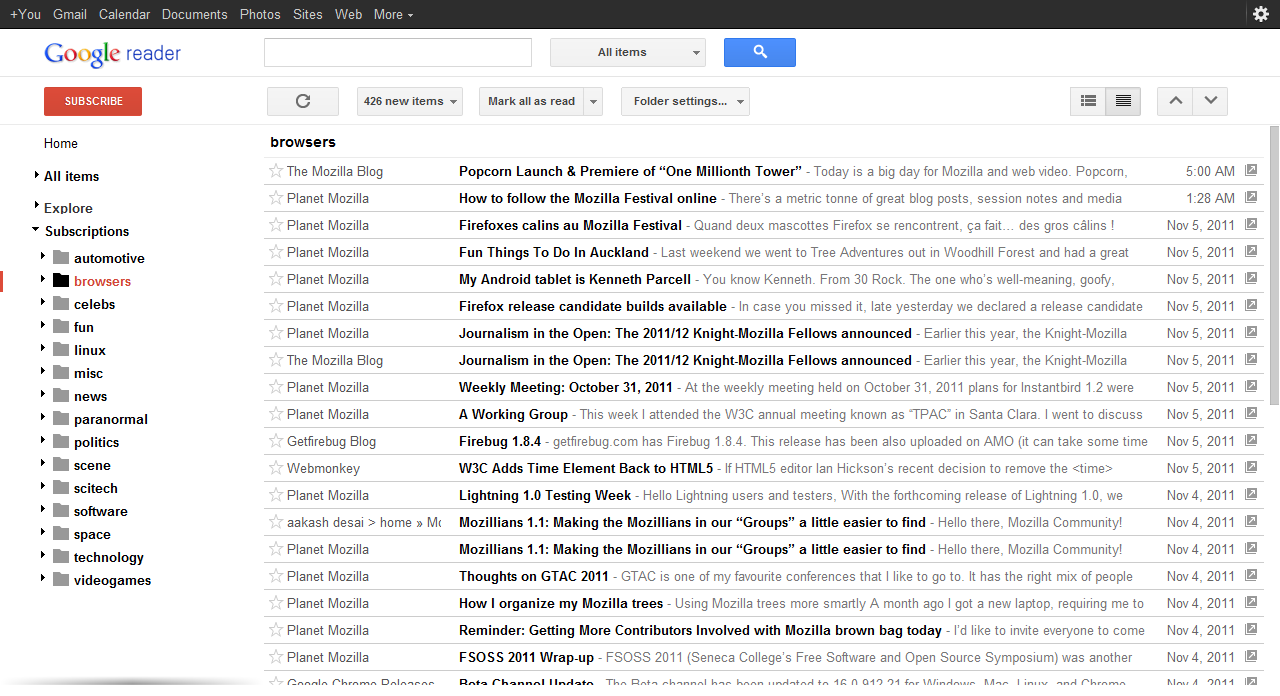Click the videogames folder icon
This screenshot has width=1280, height=696.
pyautogui.click(x=61, y=580)
